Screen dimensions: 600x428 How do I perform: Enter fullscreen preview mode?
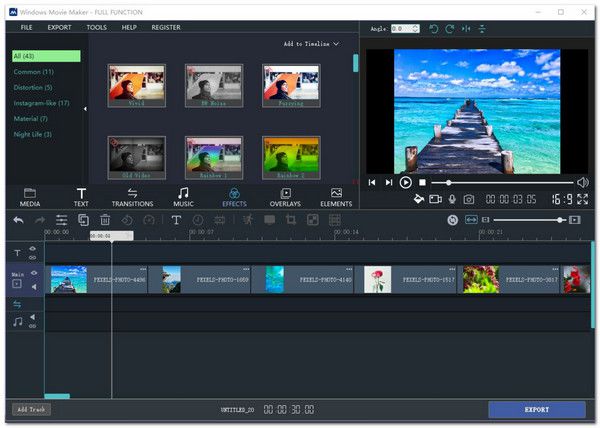583,199
